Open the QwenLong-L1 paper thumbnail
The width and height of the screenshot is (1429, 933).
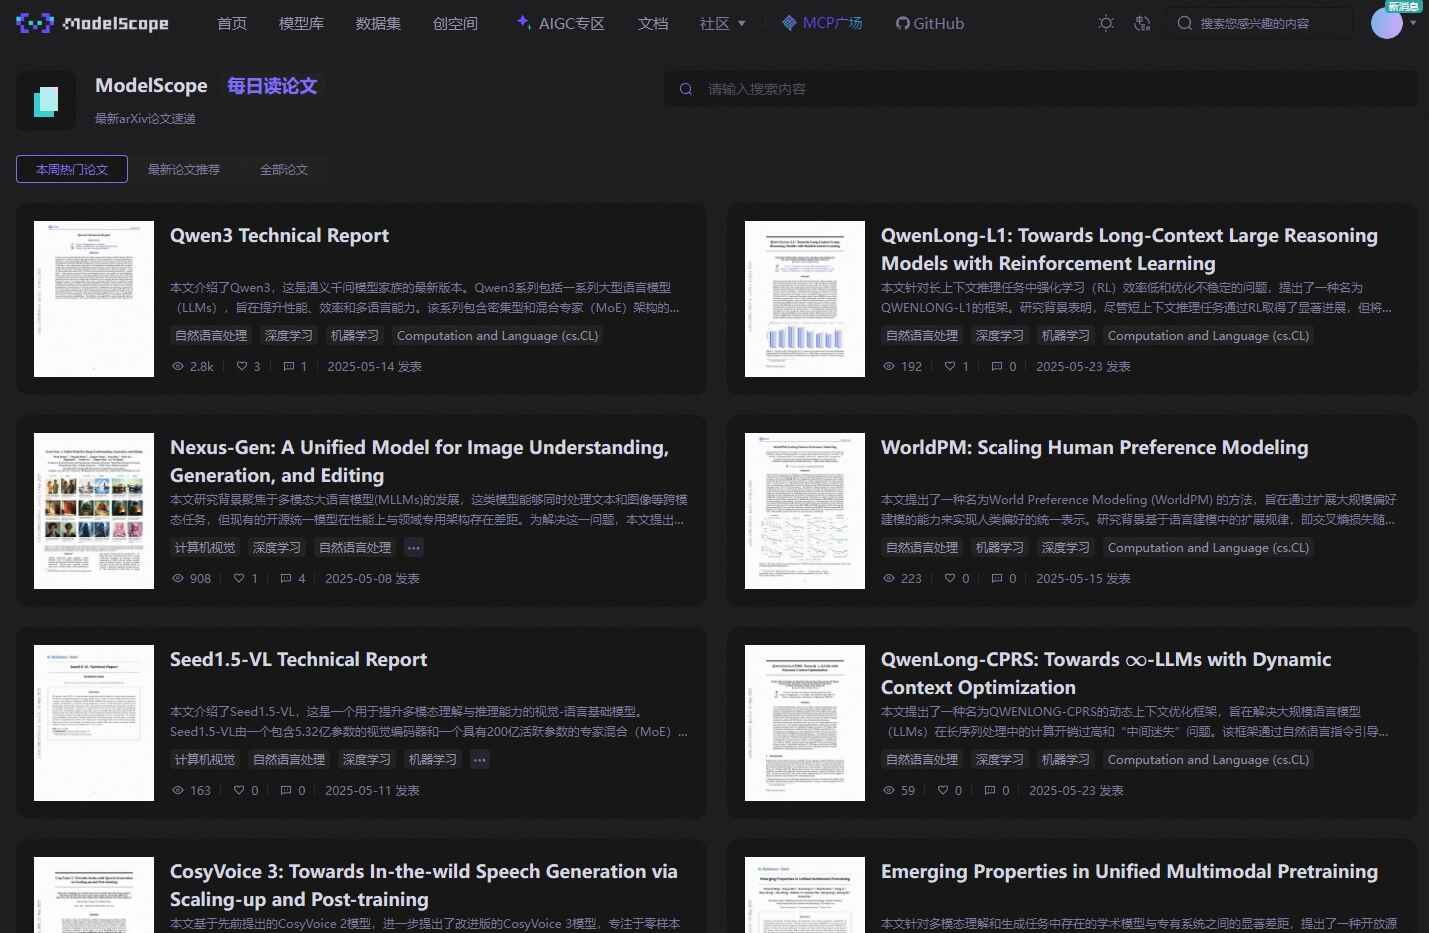tap(805, 299)
